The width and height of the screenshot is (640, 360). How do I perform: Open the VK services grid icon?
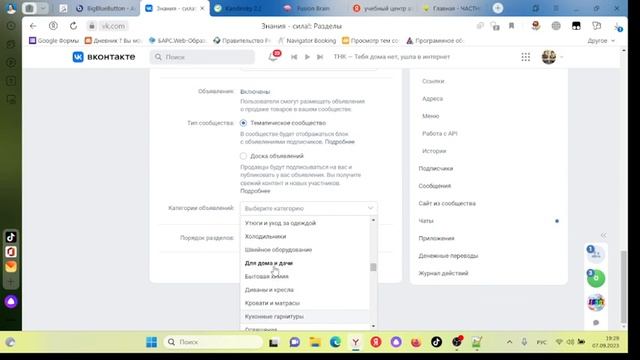[x=525, y=57]
